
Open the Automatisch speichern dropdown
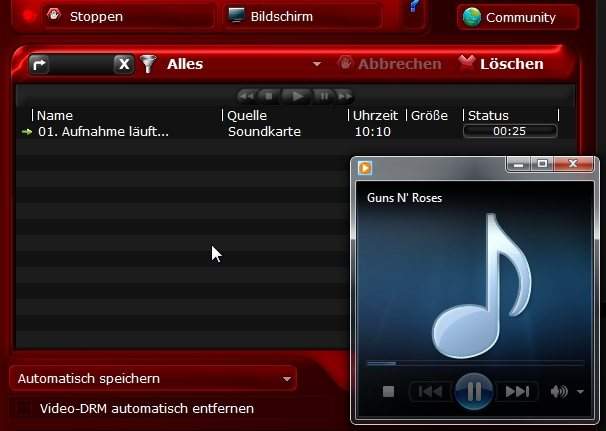click(x=153, y=378)
